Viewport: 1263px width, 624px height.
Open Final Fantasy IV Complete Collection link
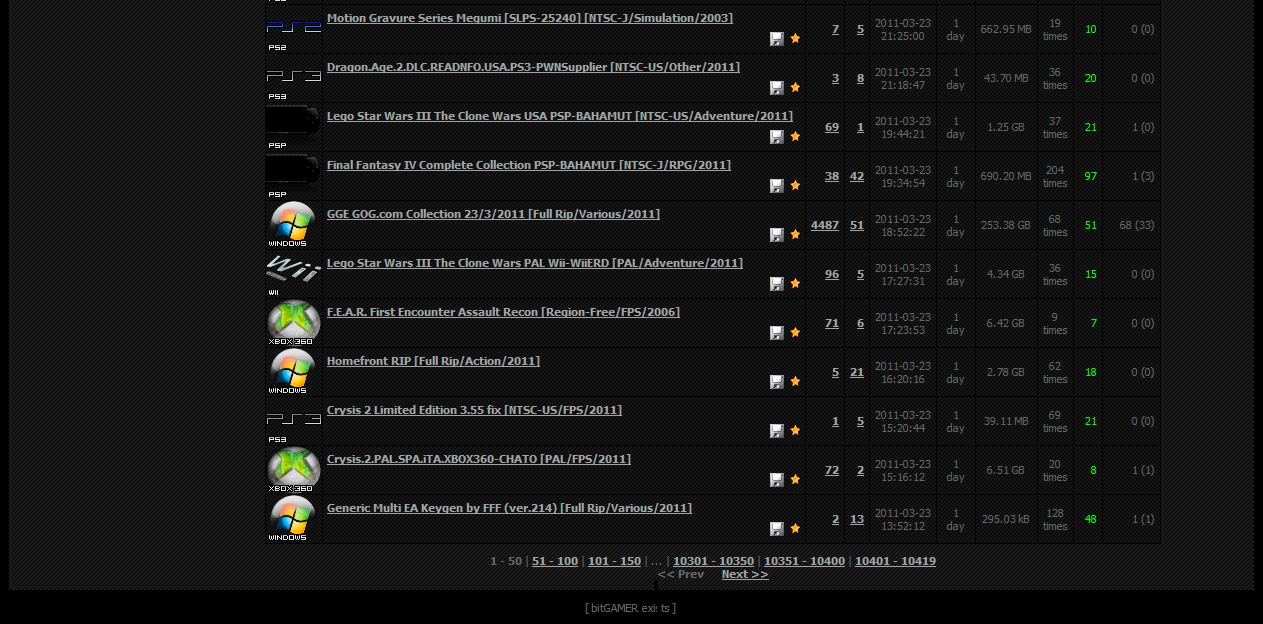click(x=529, y=165)
